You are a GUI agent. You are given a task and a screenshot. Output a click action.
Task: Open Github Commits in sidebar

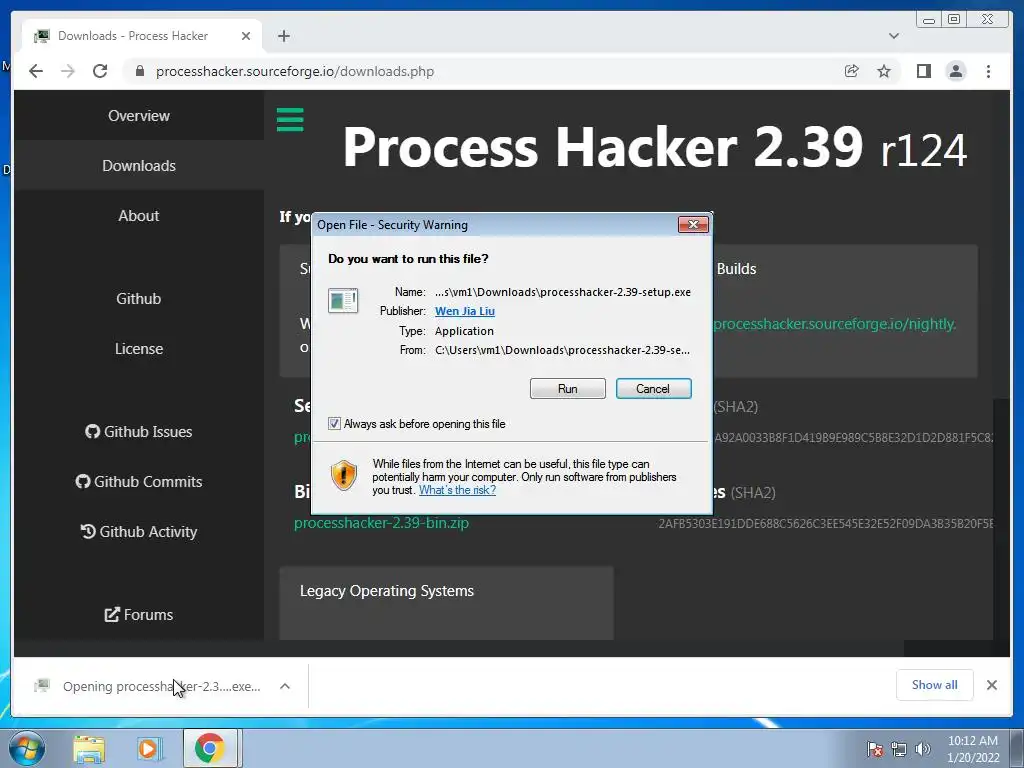(x=138, y=481)
